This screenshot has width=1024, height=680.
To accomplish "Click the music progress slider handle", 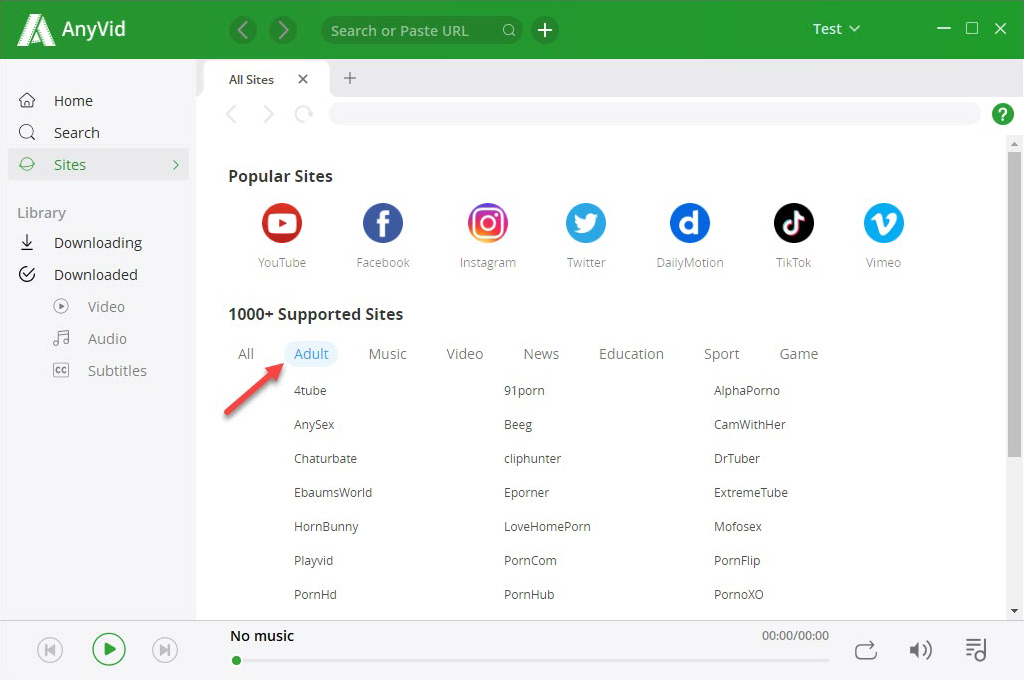I will click(x=236, y=660).
